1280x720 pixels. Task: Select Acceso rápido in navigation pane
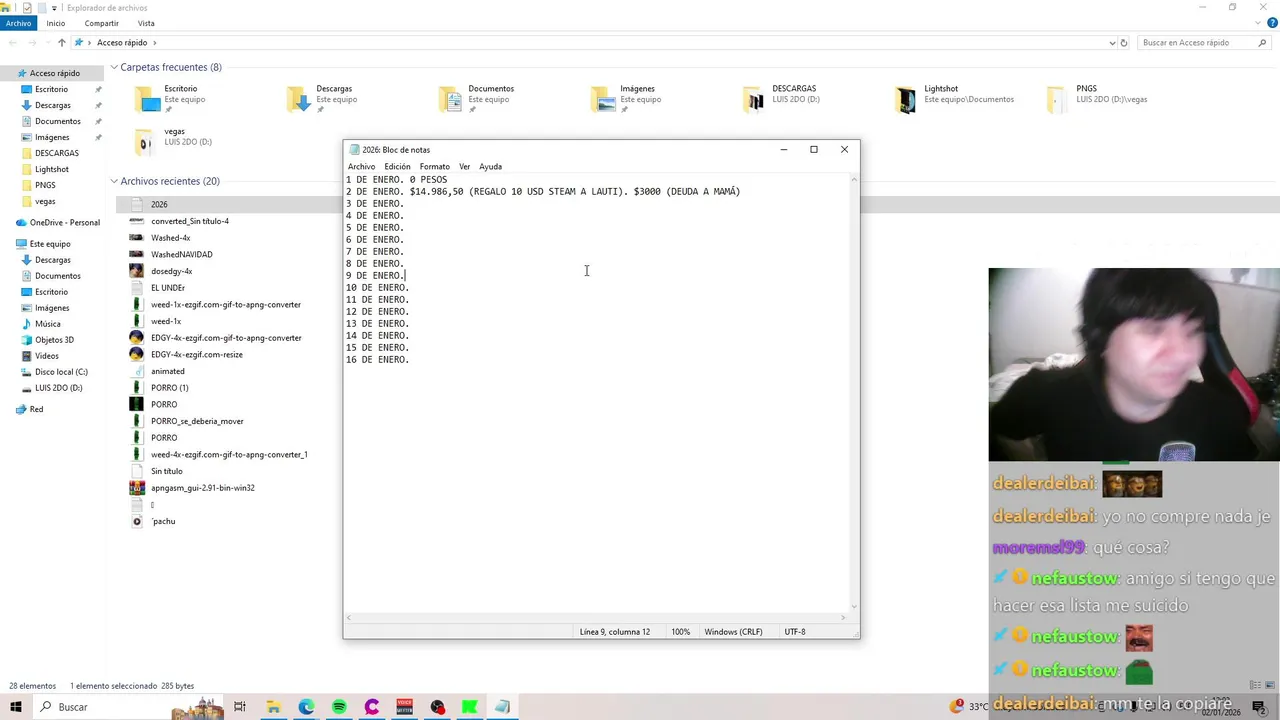54,73
